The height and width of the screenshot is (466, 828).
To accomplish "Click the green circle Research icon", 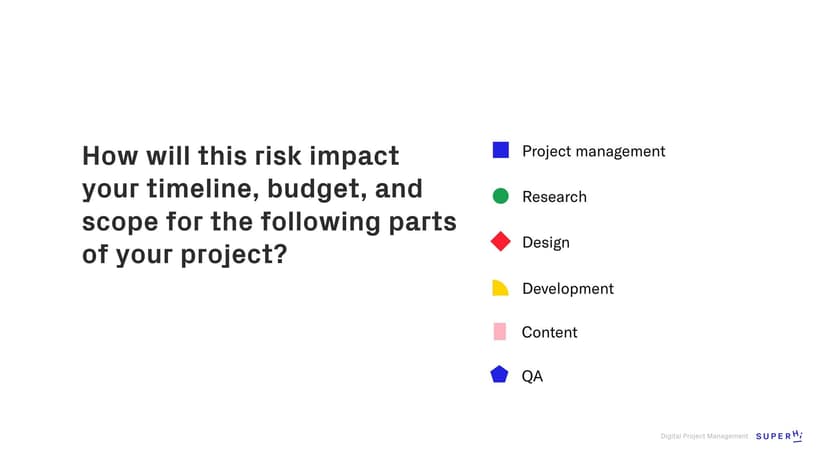I will (x=501, y=196).
